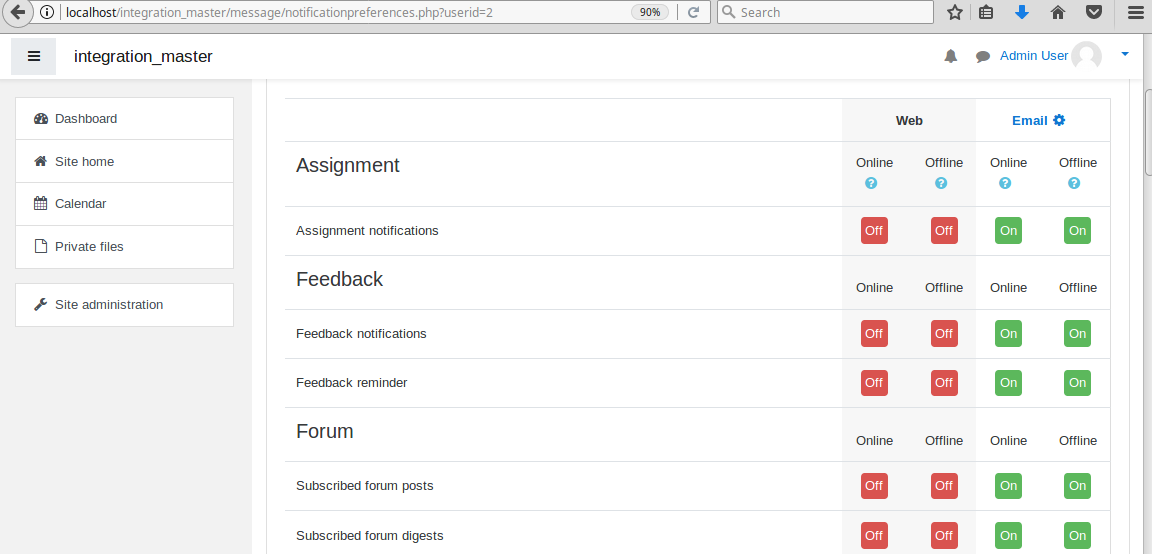Click the Site home house icon

[41, 161]
